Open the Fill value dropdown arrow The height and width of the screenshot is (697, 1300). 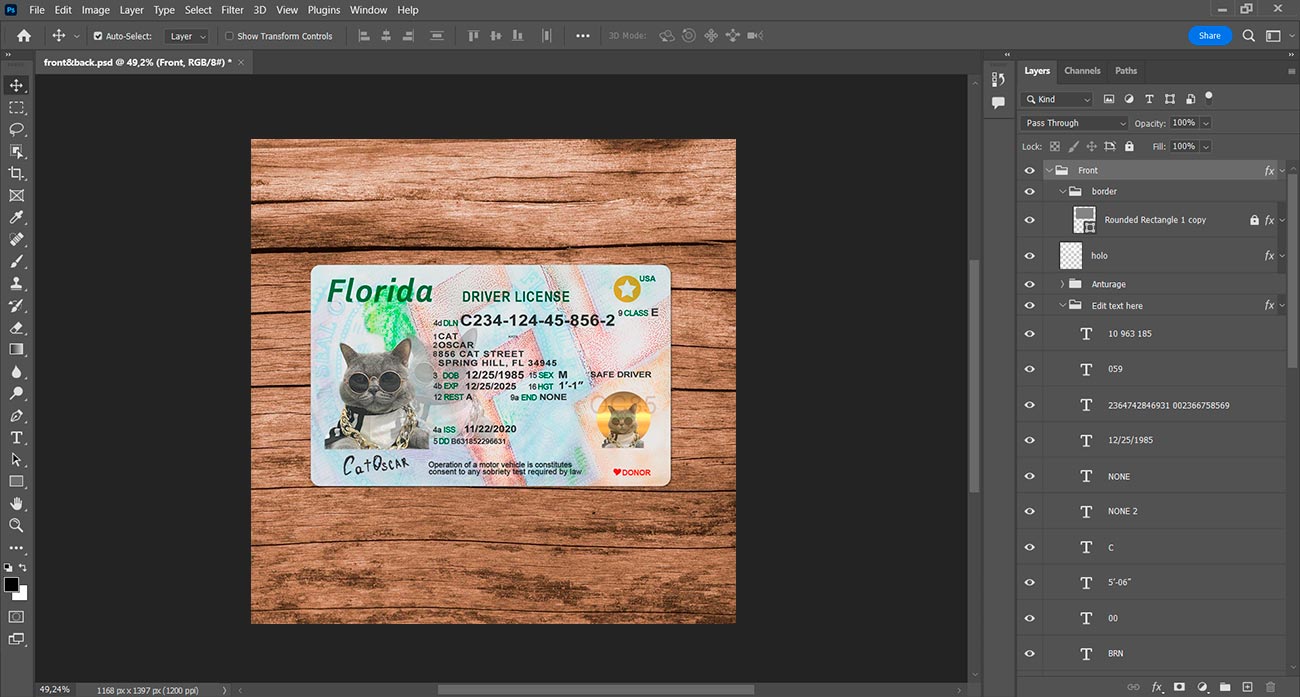pyautogui.click(x=1205, y=146)
